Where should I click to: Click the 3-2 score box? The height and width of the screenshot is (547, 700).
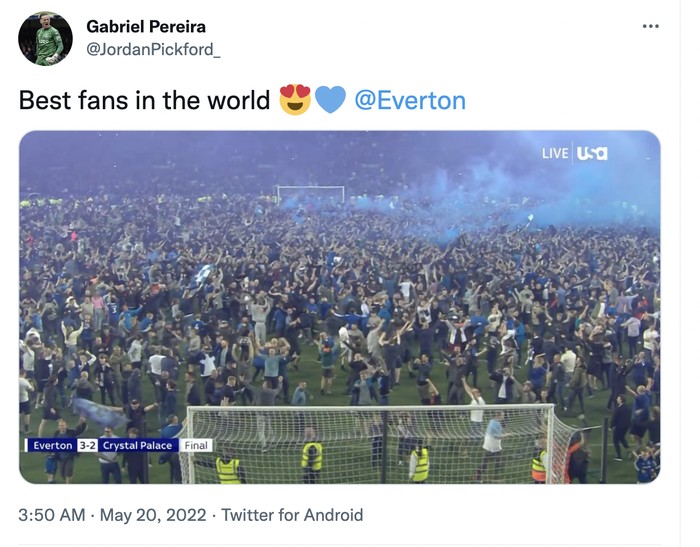[87, 445]
